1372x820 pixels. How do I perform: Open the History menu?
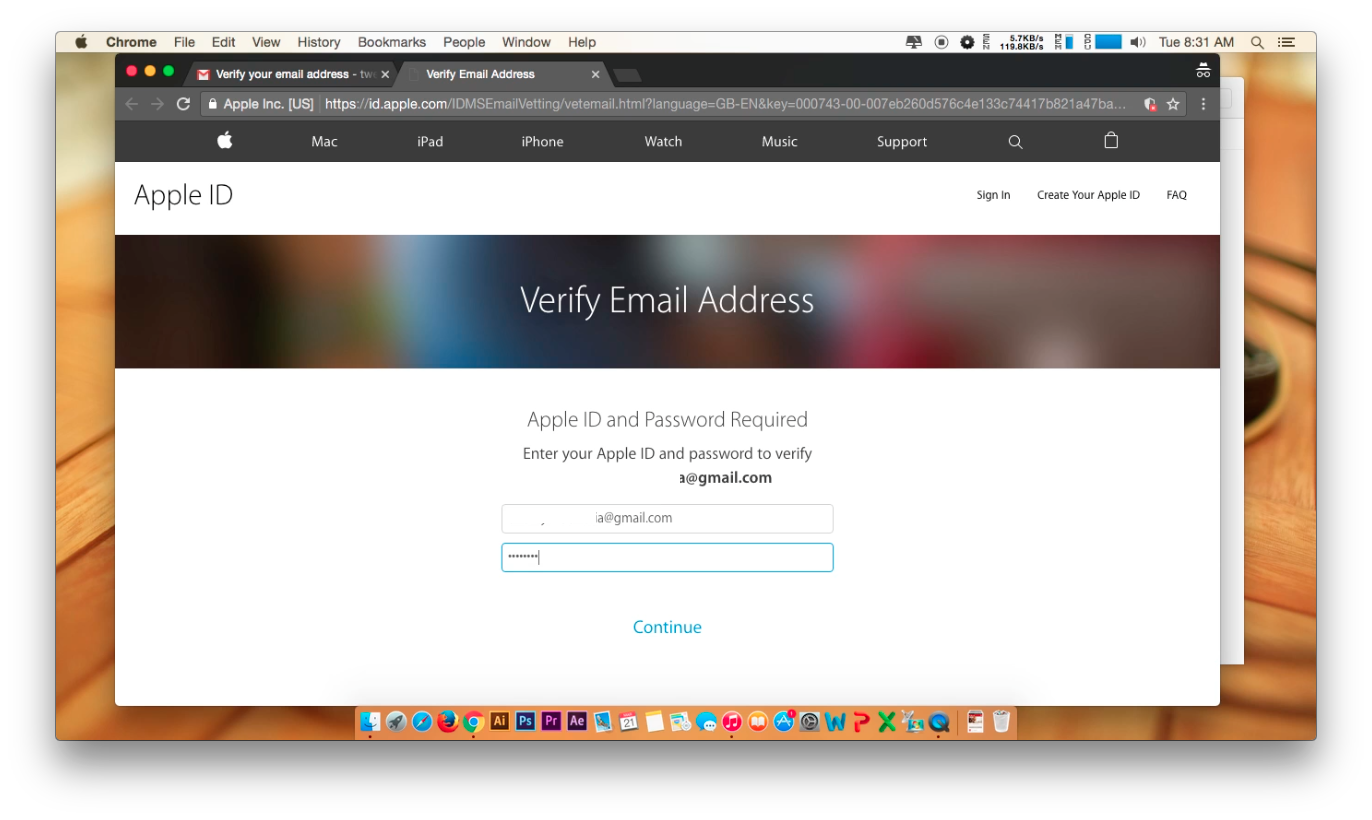click(x=319, y=42)
